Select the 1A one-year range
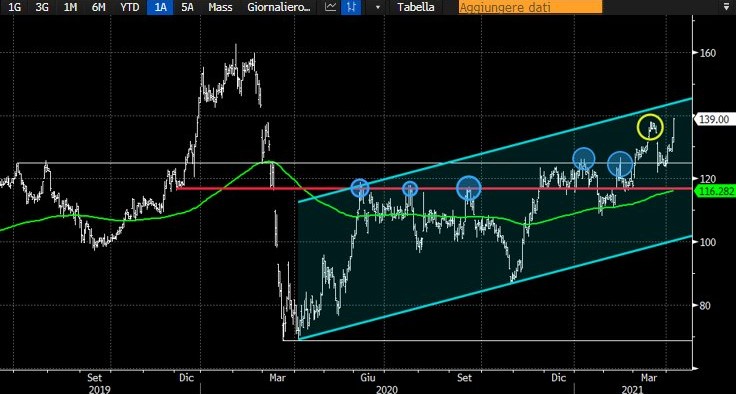This screenshot has width=736, height=394. [x=161, y=7]
